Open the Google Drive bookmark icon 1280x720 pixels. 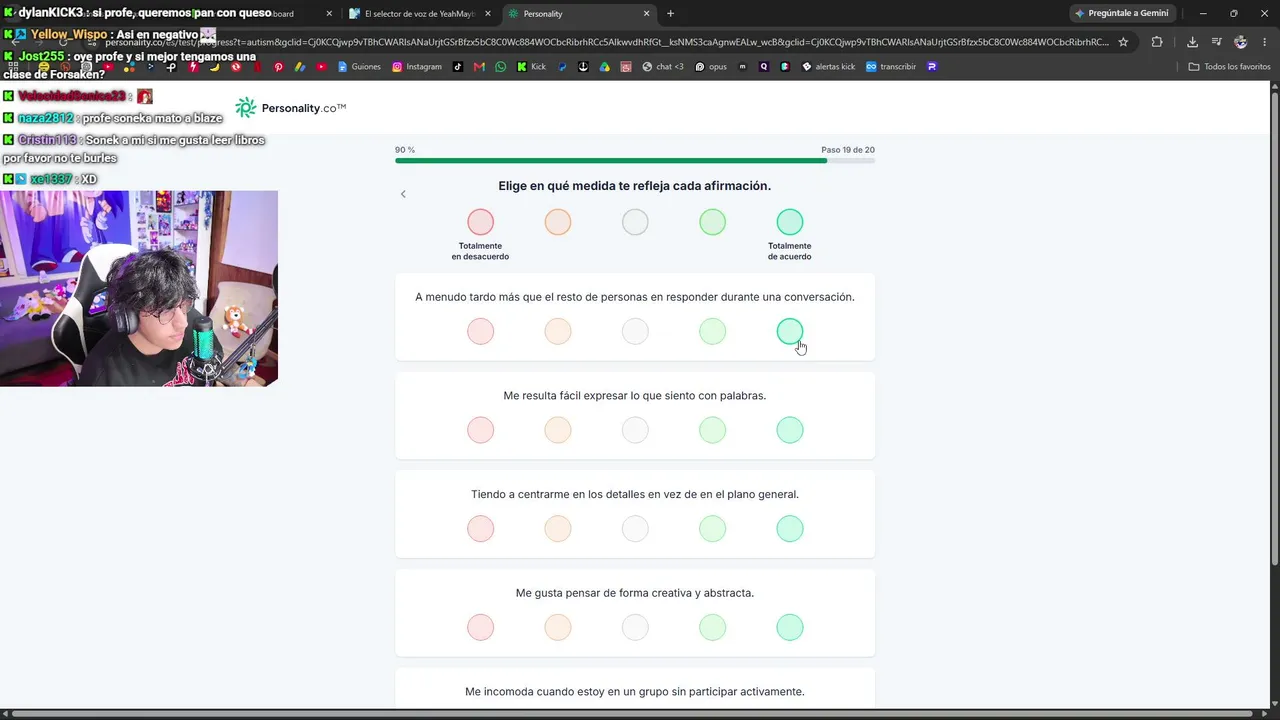pyautogui.click(x=604, y=67)
